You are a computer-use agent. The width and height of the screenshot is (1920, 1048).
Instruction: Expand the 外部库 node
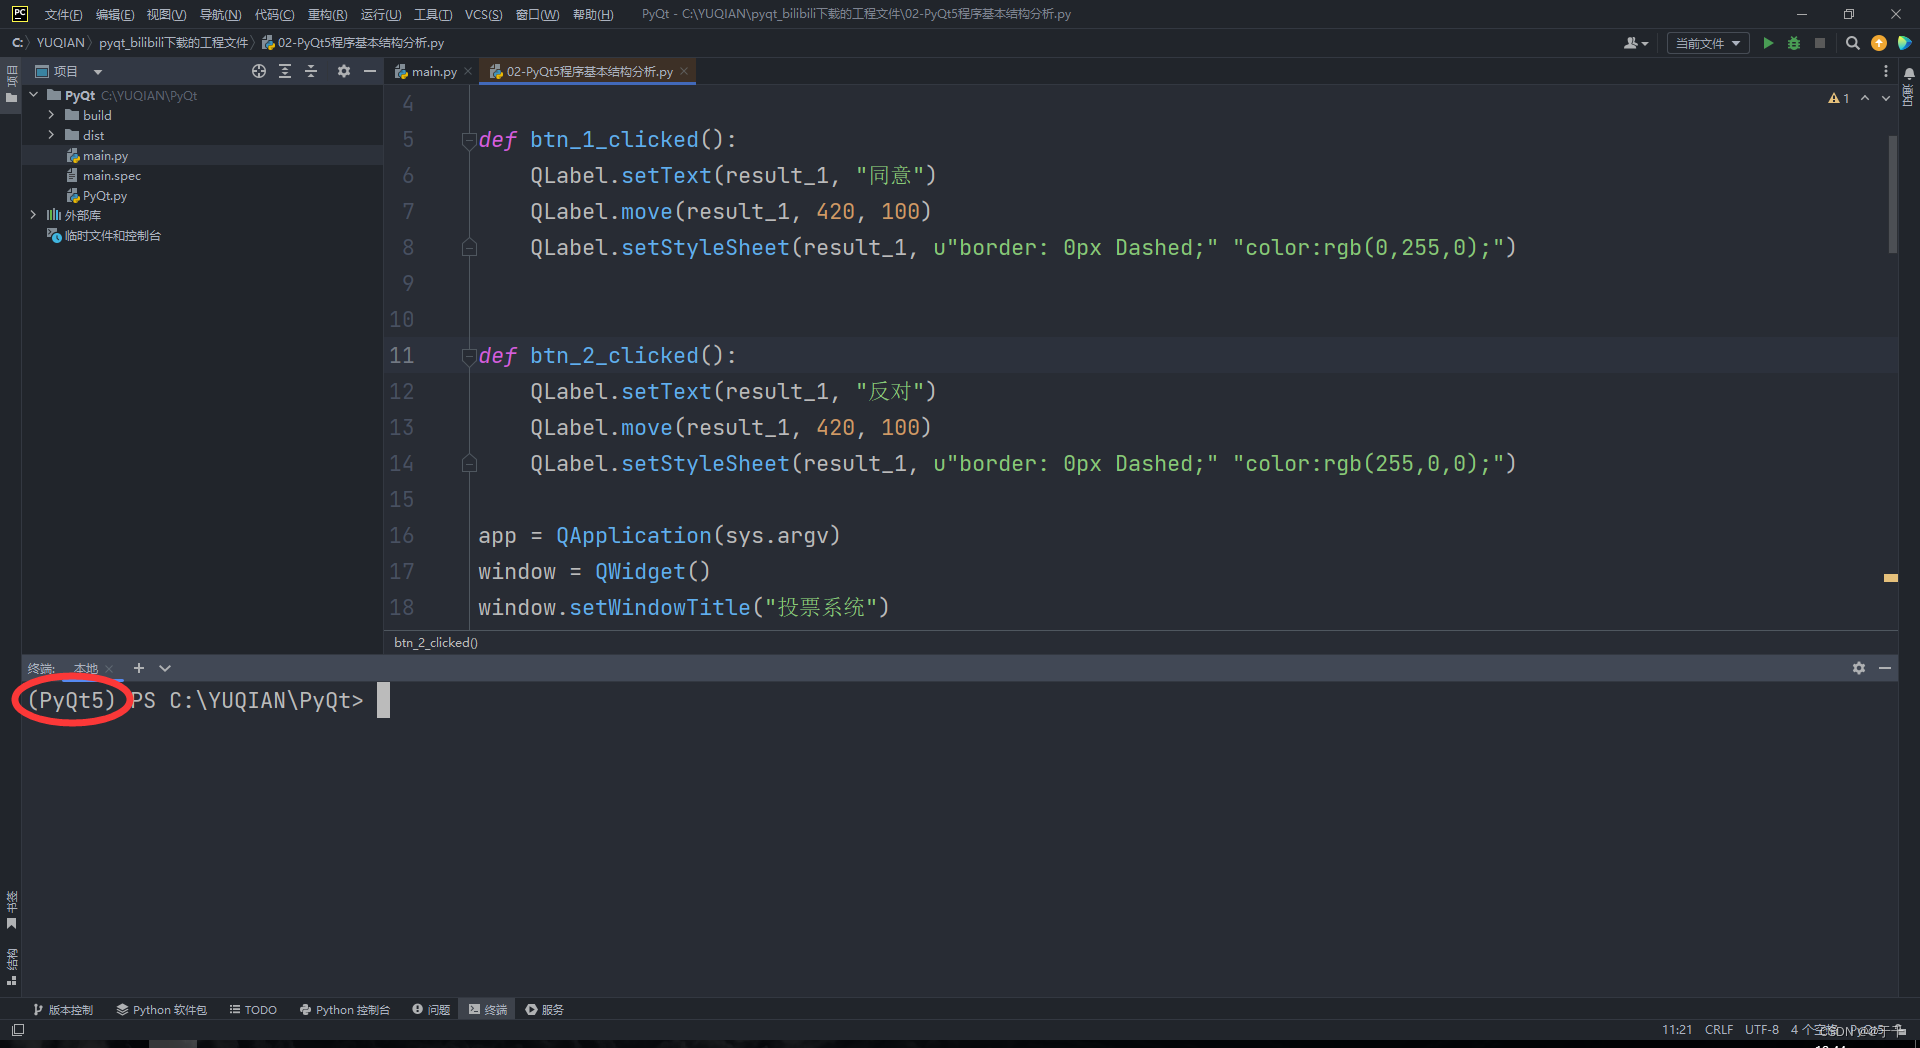tap(34, 215)
